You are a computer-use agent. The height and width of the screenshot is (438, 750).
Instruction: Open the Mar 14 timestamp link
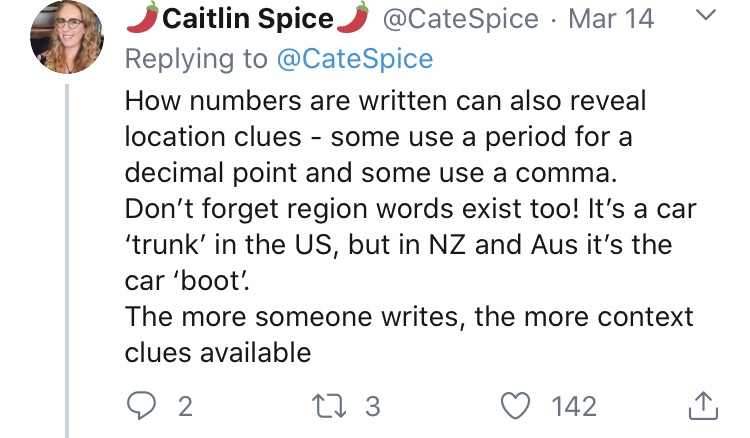click(x=611, y=19)
